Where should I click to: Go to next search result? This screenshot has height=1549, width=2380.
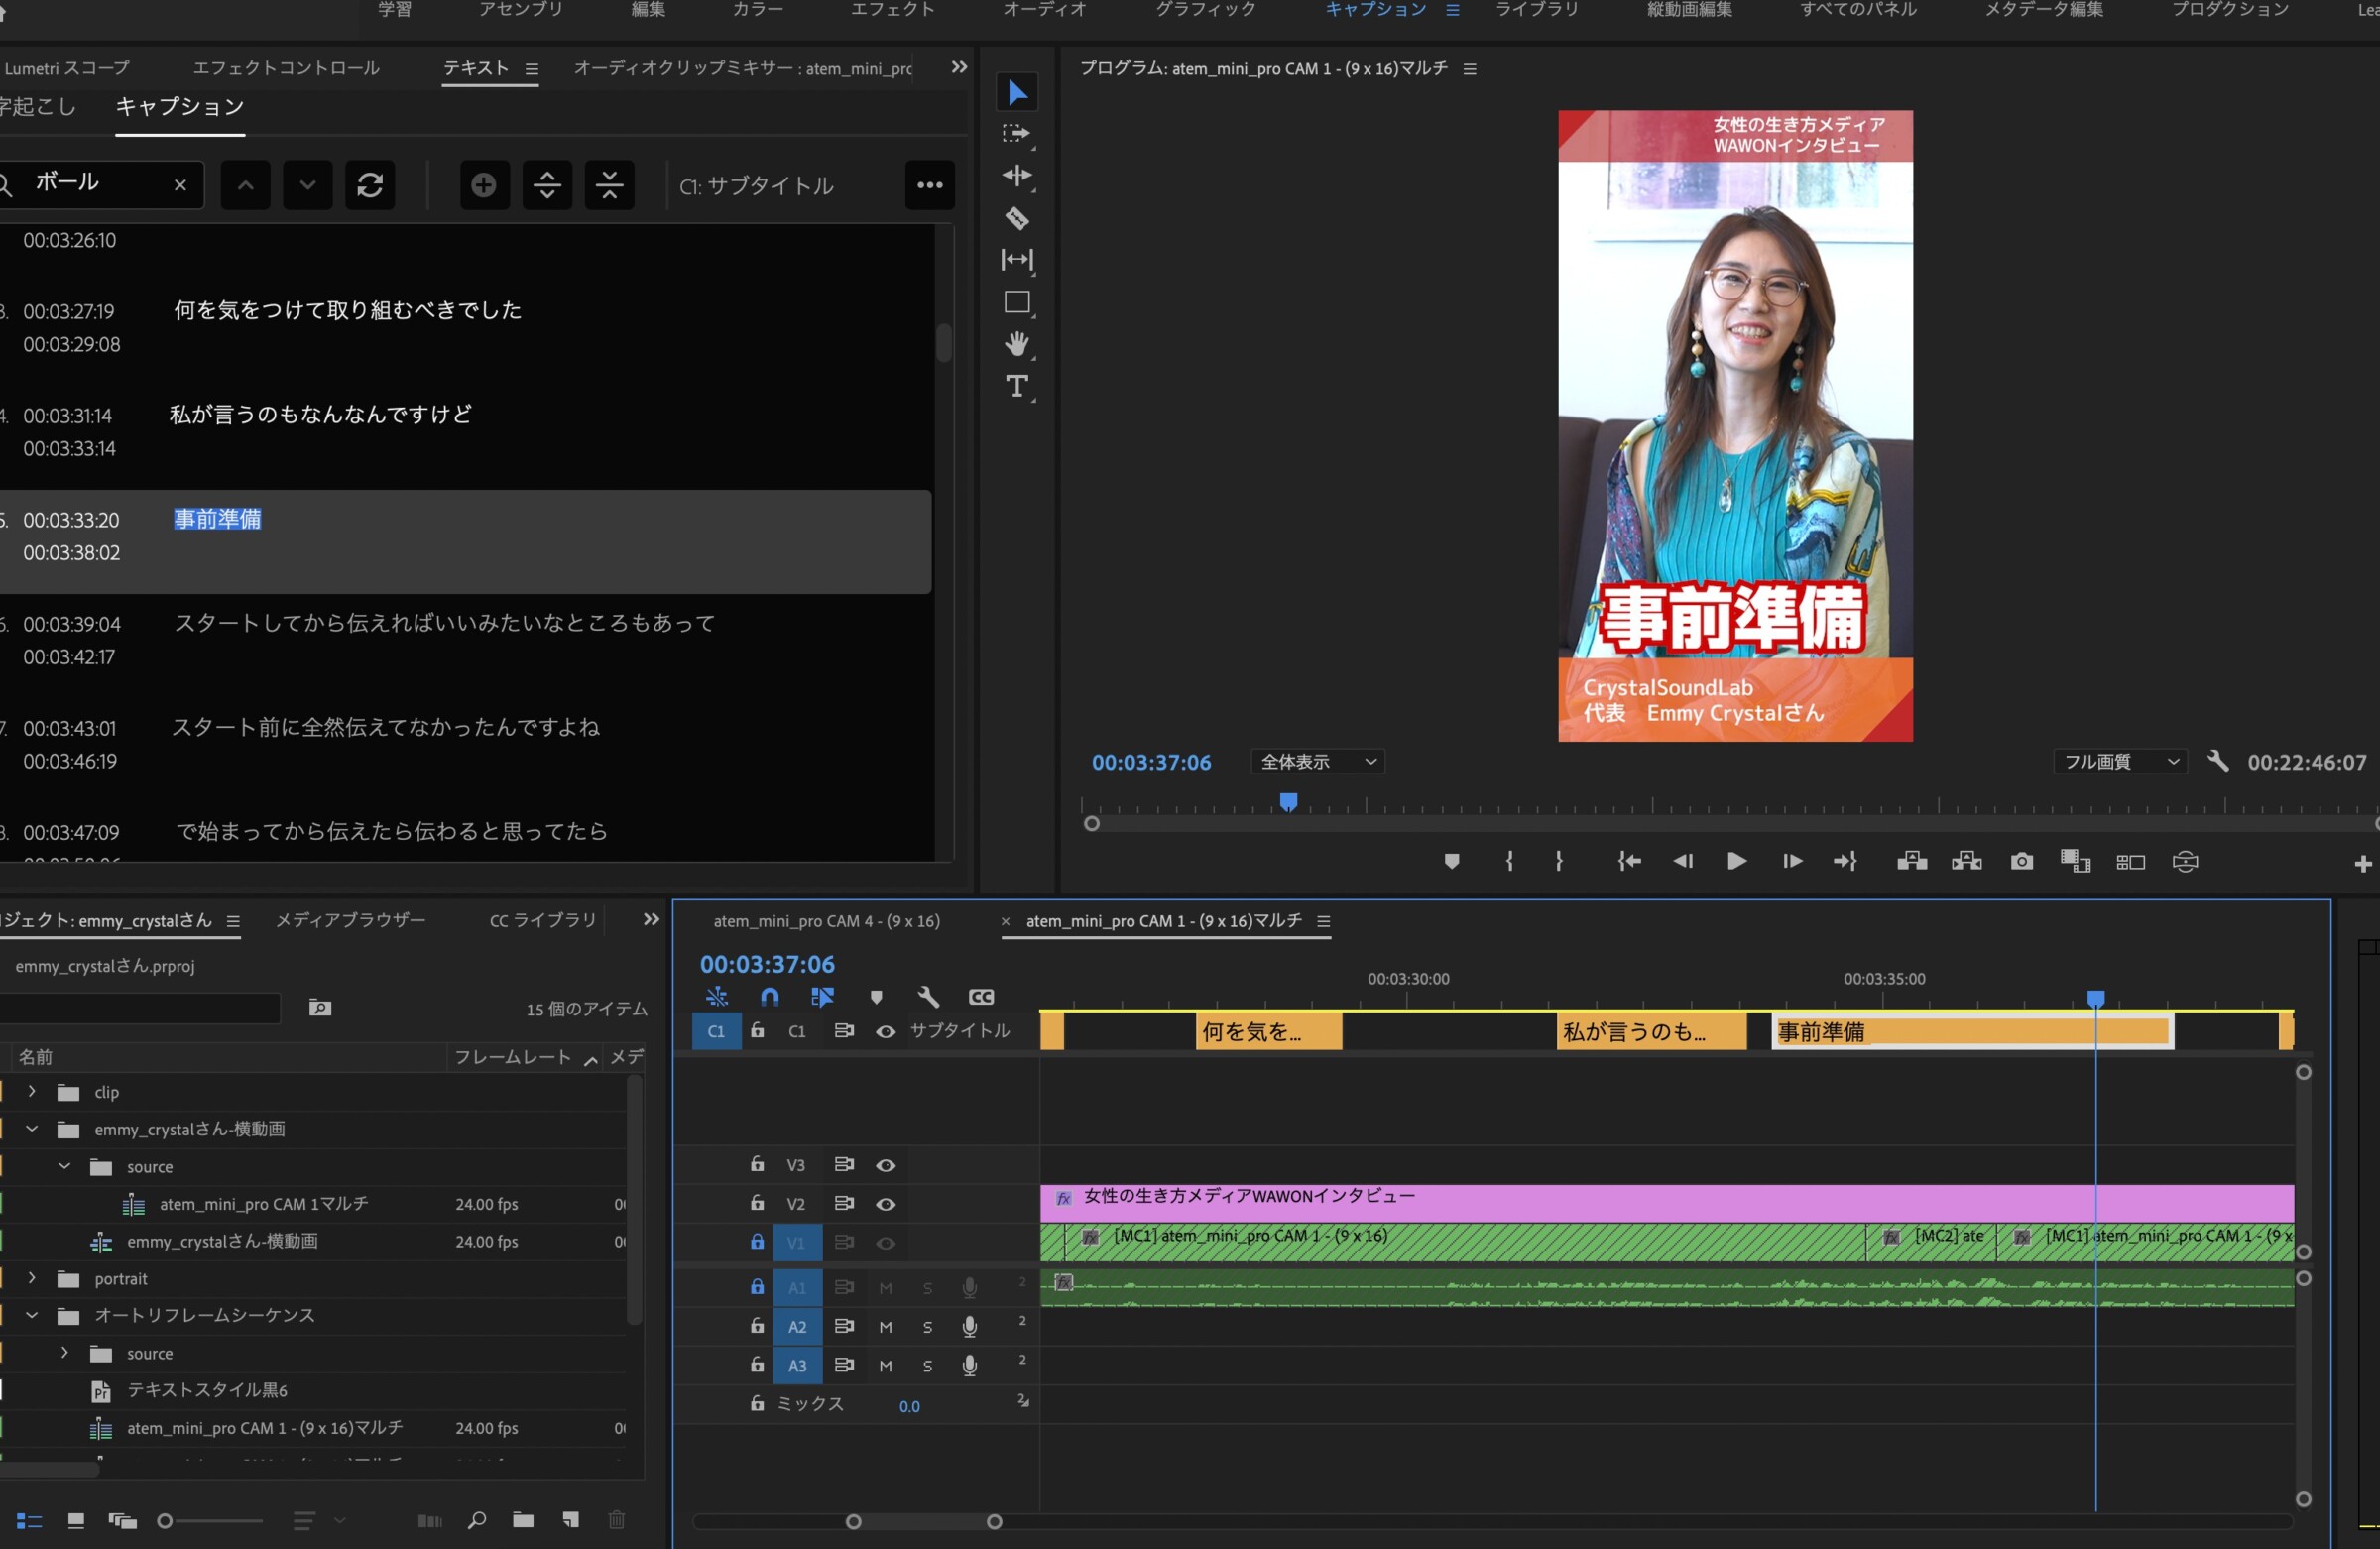click(308, 185)
